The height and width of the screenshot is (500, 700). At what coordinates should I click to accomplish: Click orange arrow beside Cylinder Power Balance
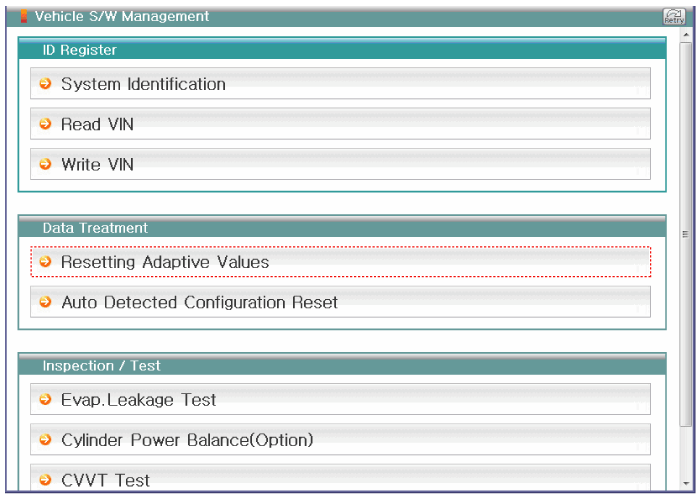tap(45, 440)
